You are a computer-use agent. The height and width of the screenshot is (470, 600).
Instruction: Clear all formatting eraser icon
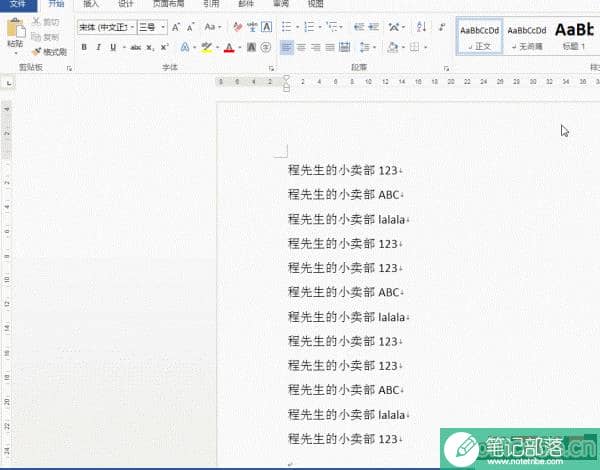click(238, 27)
